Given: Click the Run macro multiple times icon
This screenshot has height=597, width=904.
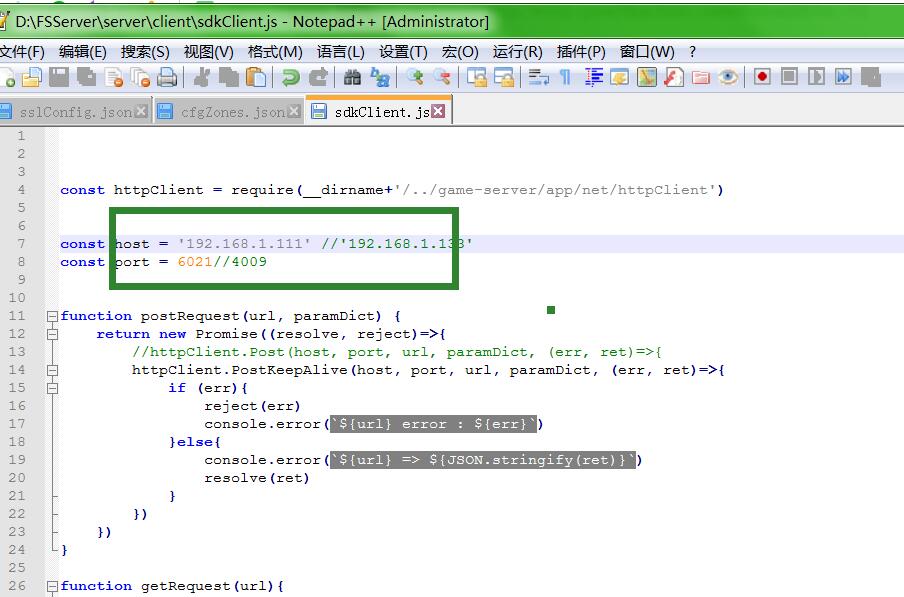Looking at the screenshot, I should (x=843, y=77).
